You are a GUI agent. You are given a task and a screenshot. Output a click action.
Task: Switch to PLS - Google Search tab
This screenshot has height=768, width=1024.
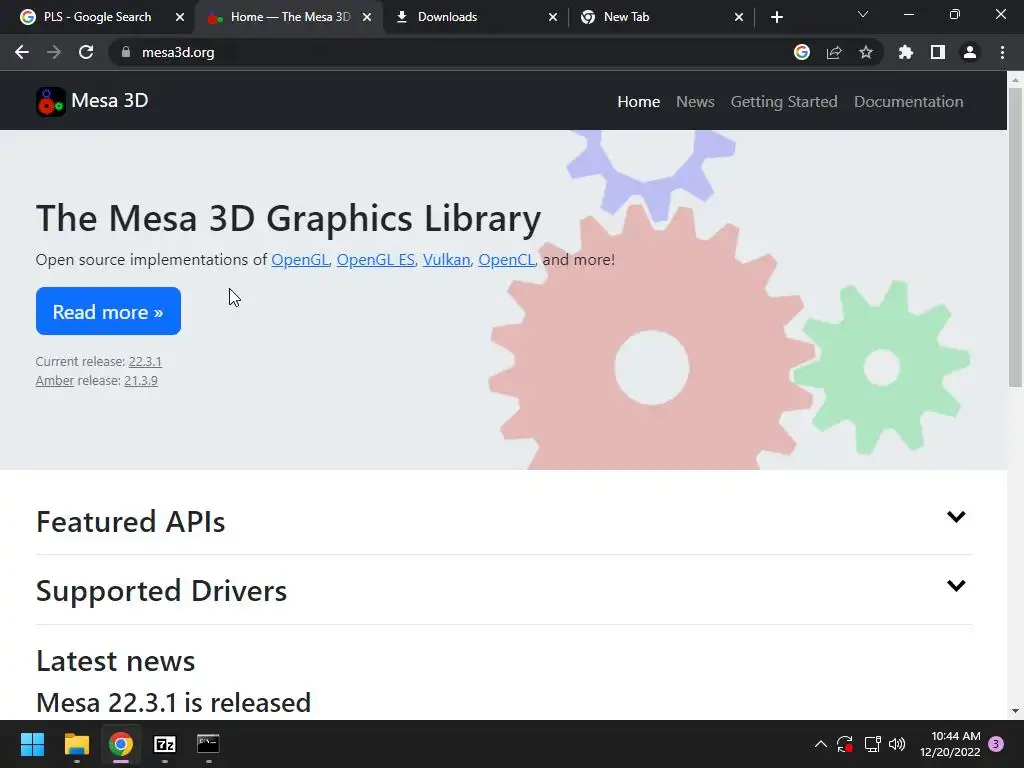[97, 17]
